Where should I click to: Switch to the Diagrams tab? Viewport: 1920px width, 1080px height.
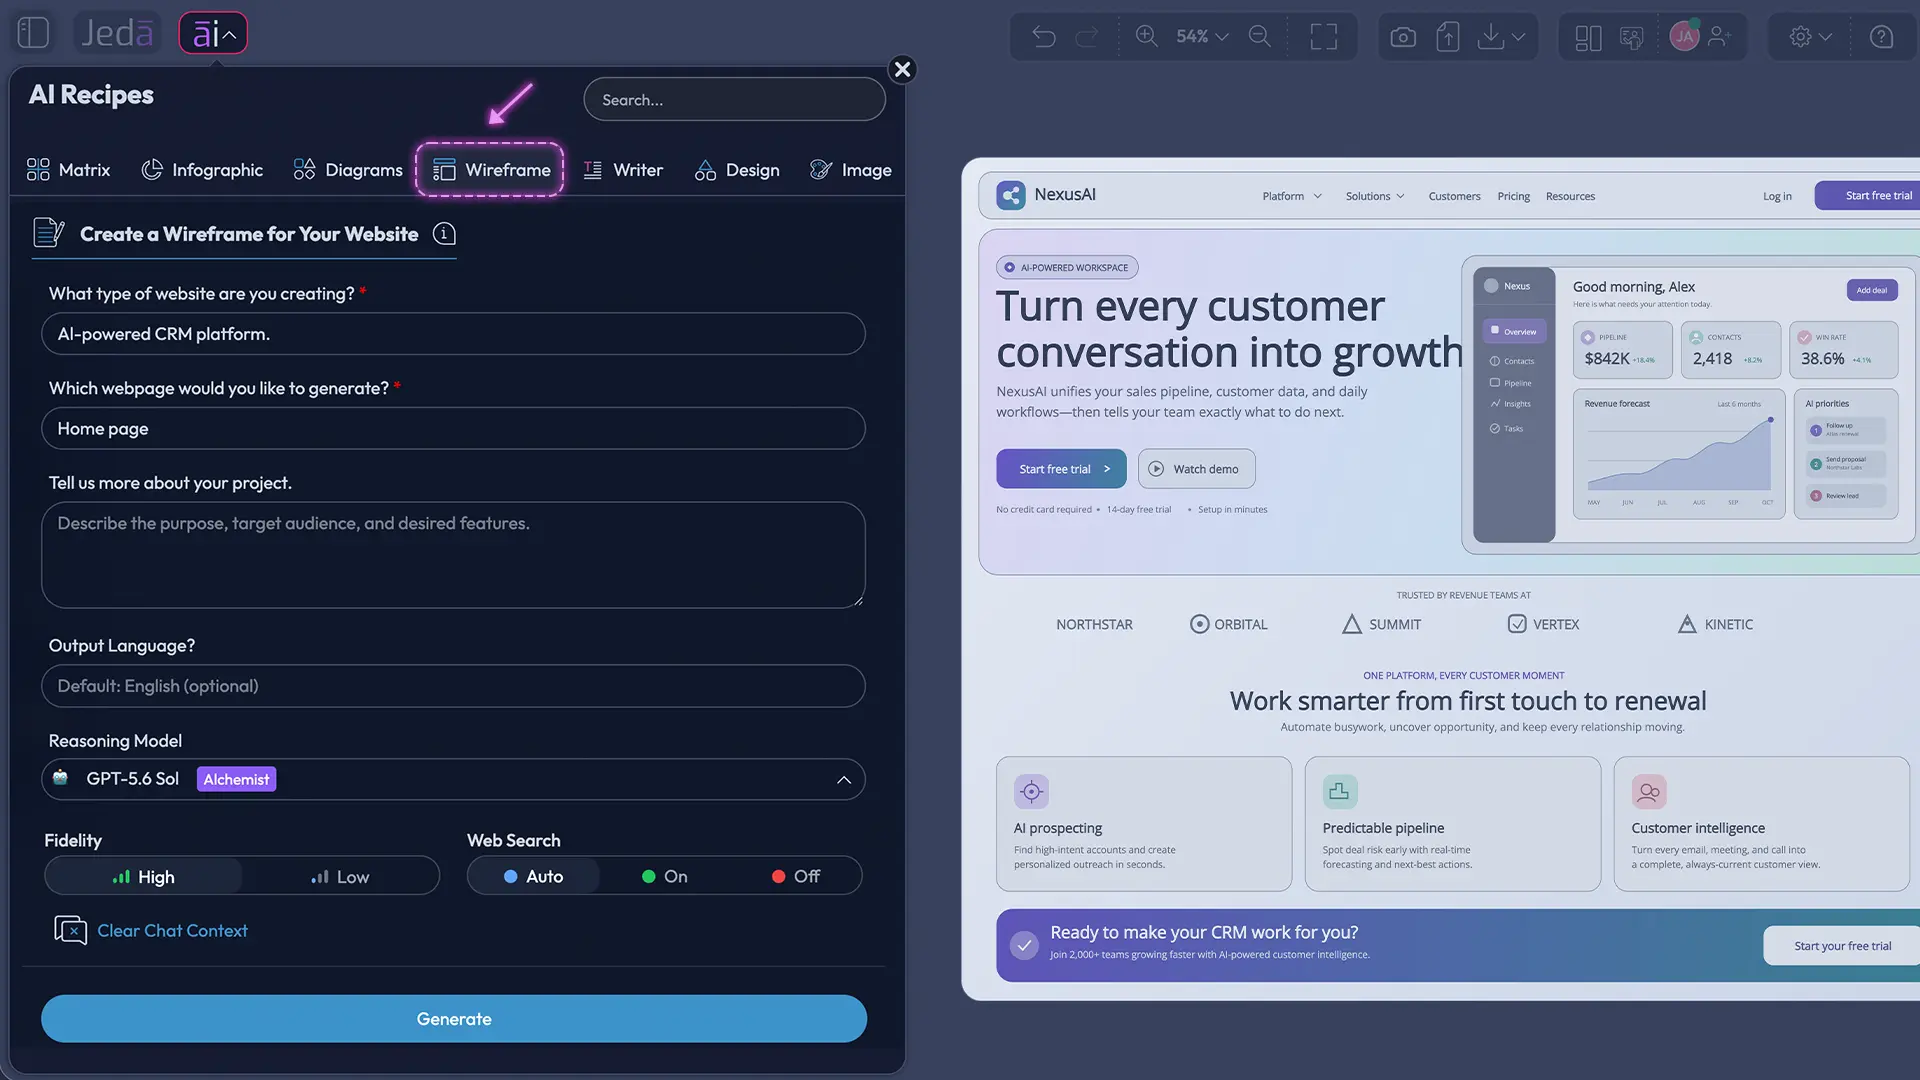(348, 170)
